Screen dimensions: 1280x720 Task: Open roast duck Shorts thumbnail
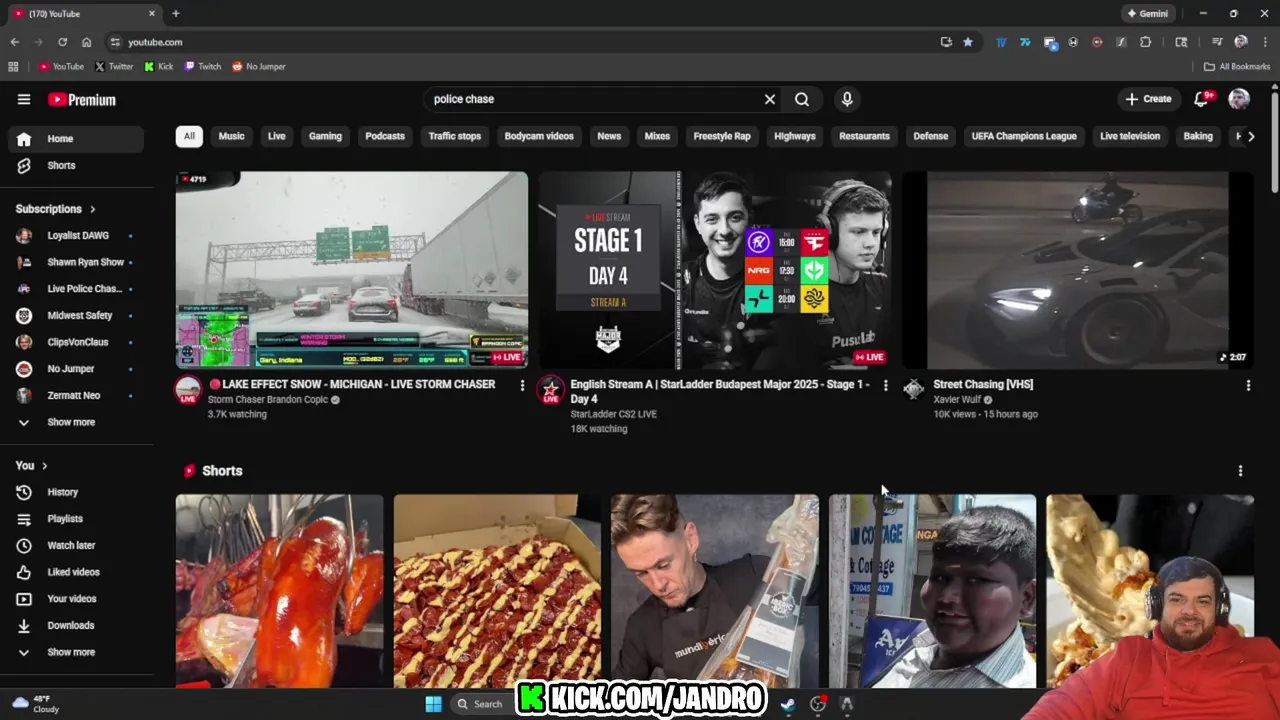point(279,591)
